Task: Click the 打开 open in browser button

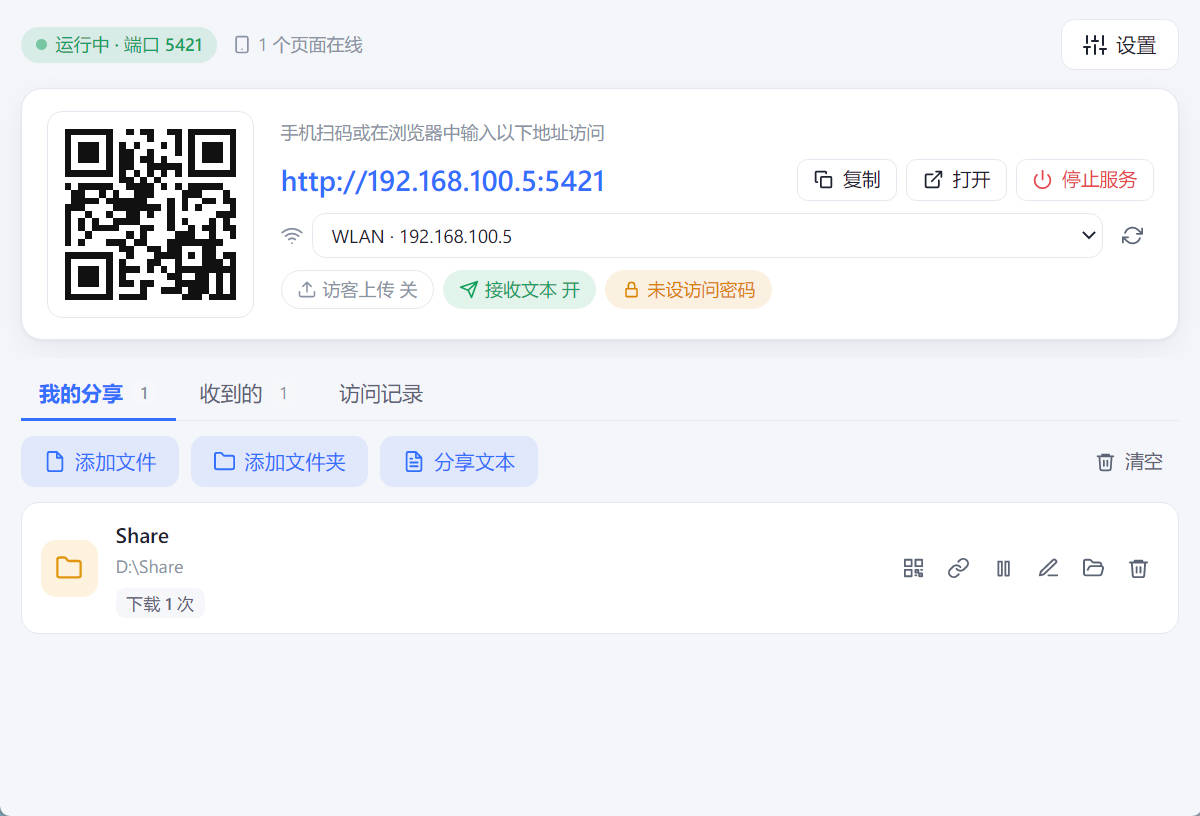Action: pos(956,180)
